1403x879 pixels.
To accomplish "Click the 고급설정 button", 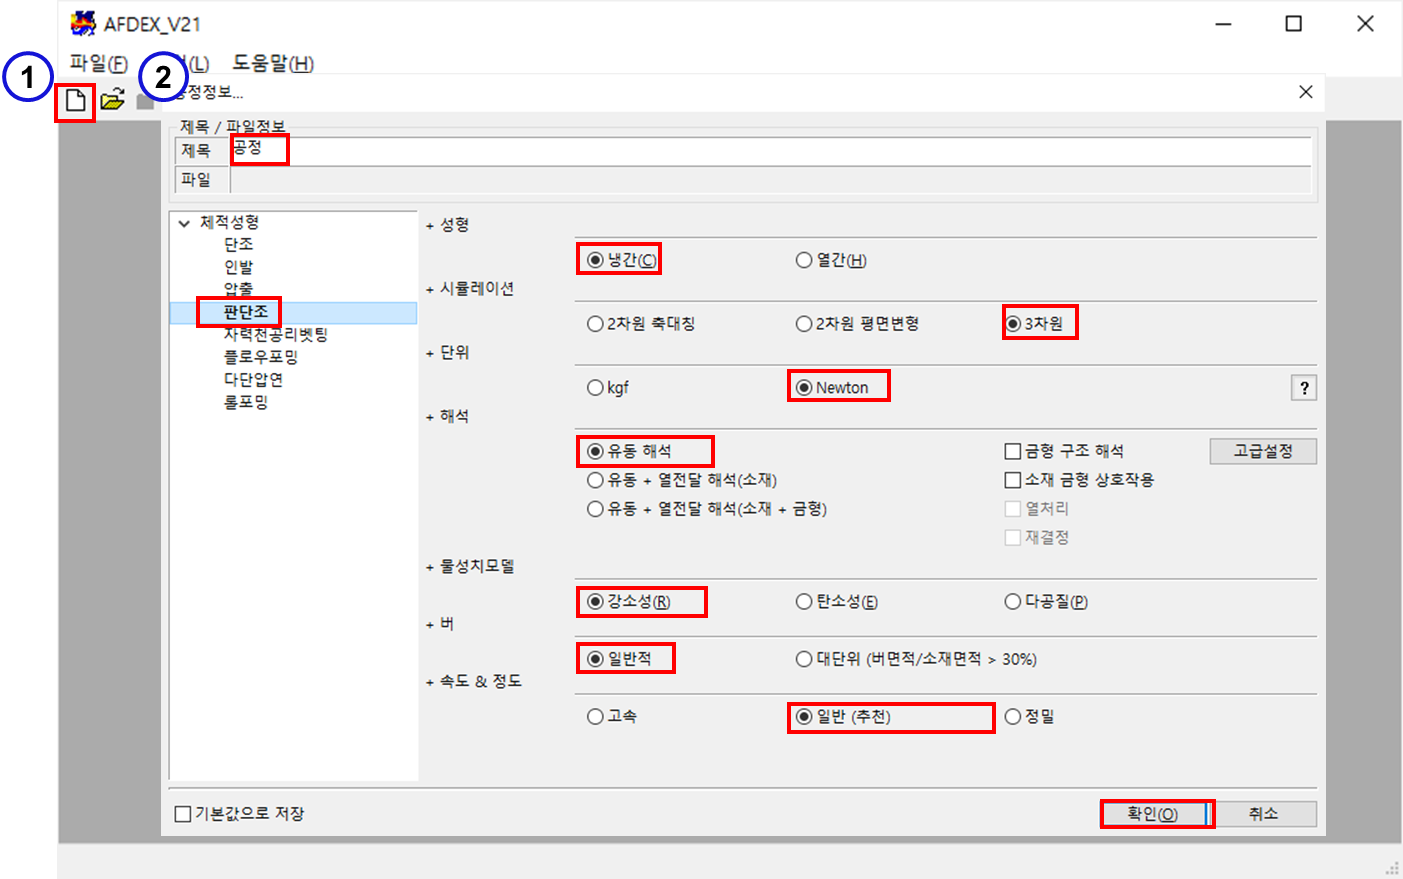I will click(1262, 452).
